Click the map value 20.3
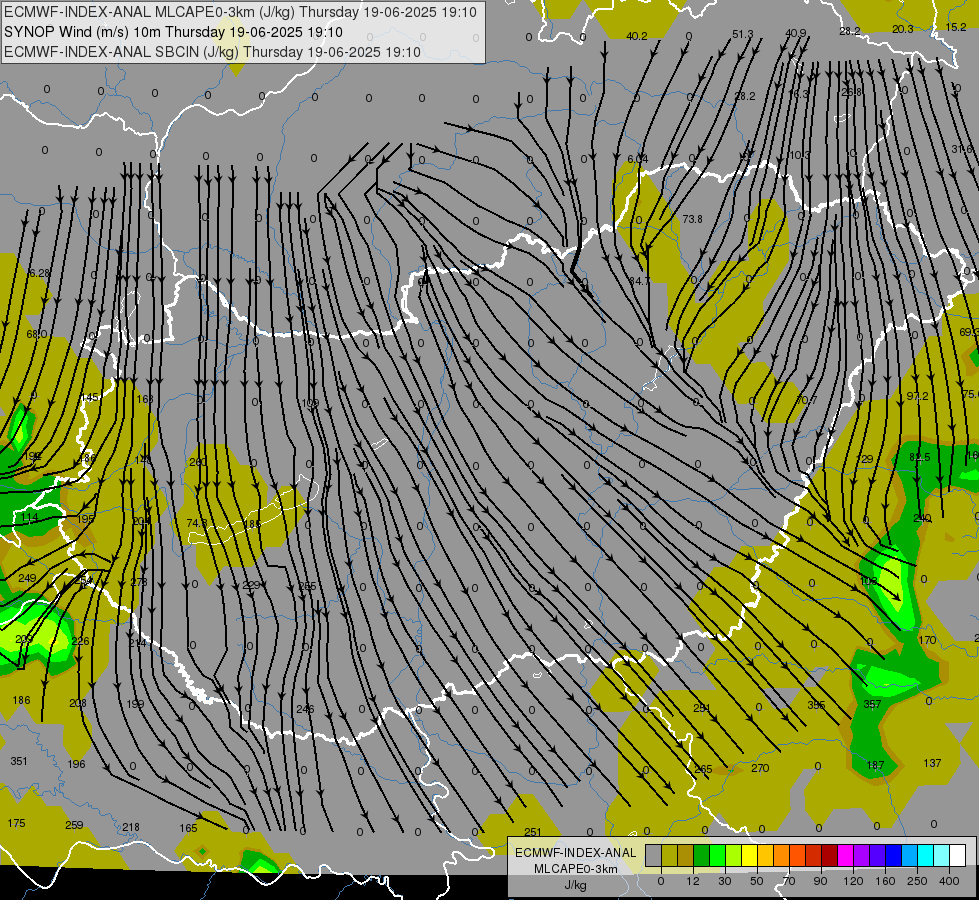979x900 pixels. (x=903, y=29)
